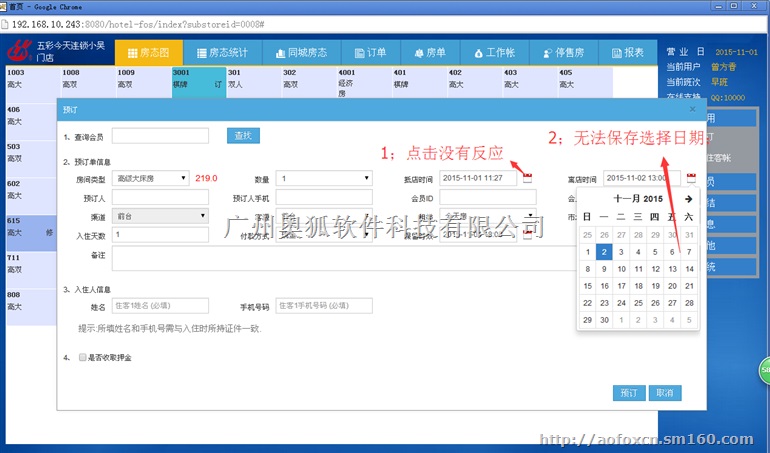Select room tile 403
Screen dimensions: 770x453
pos(529,82)
